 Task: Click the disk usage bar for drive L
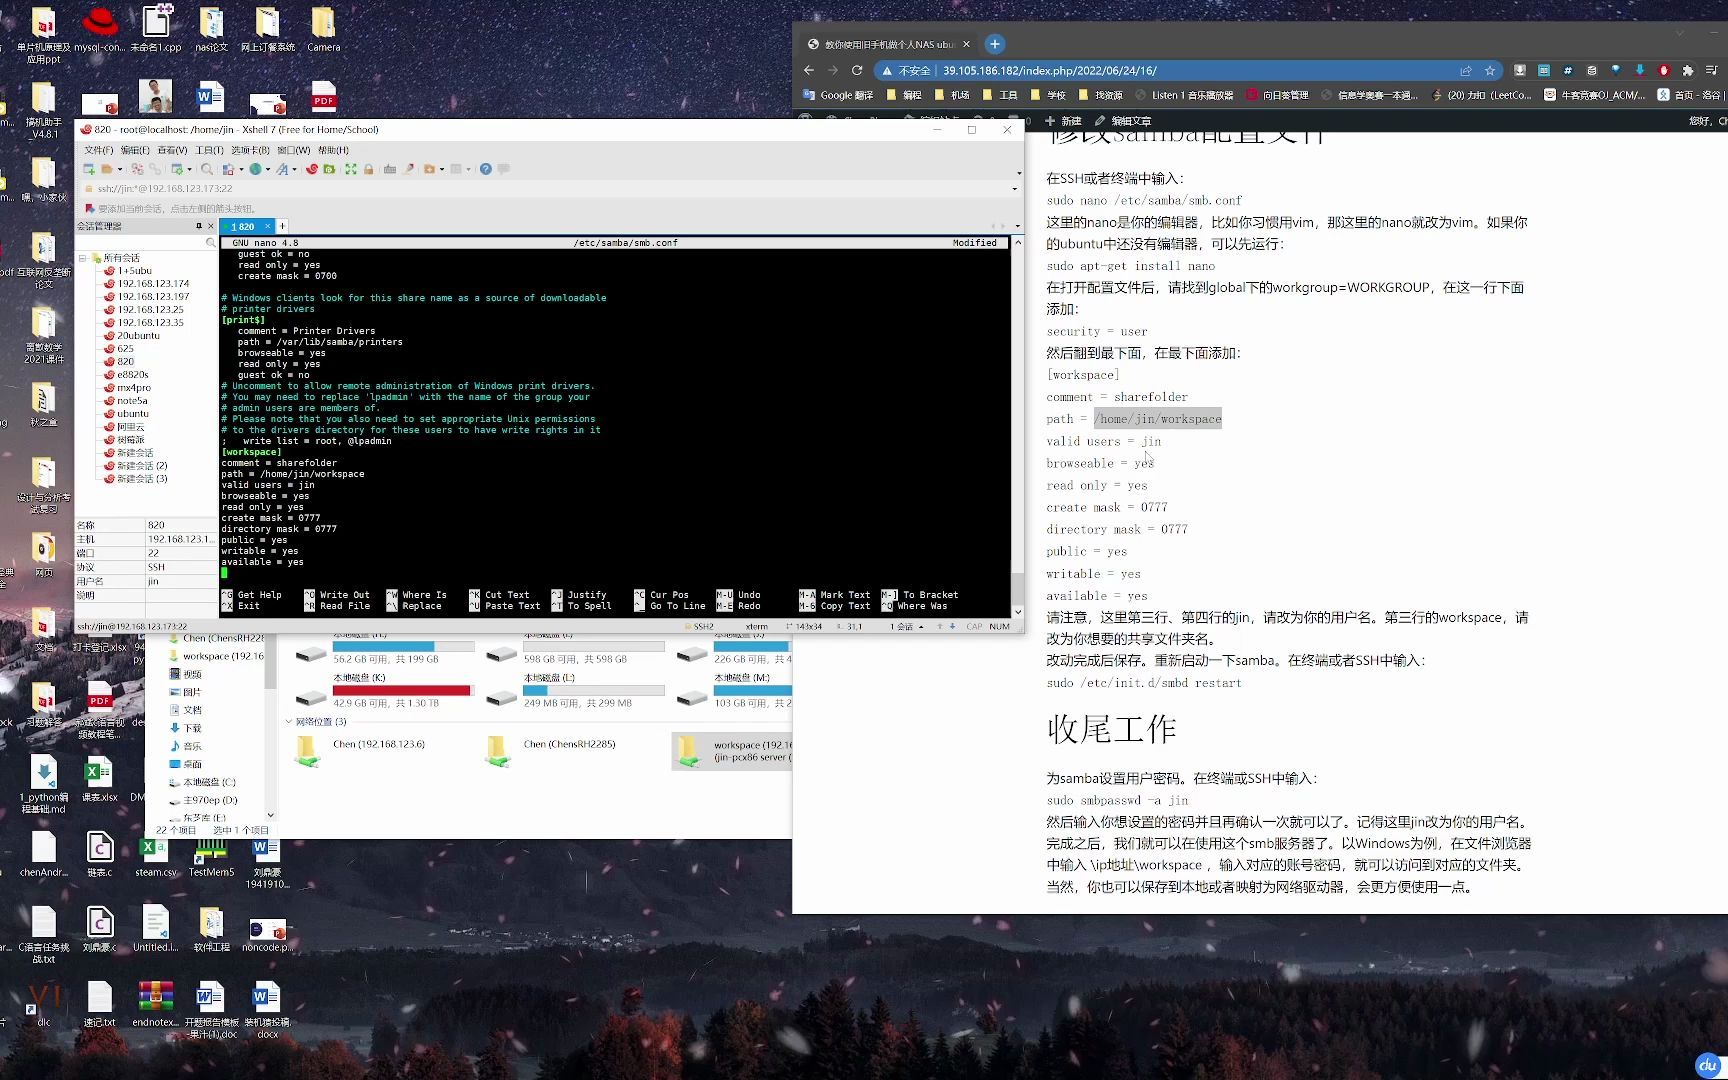point(594,690)
